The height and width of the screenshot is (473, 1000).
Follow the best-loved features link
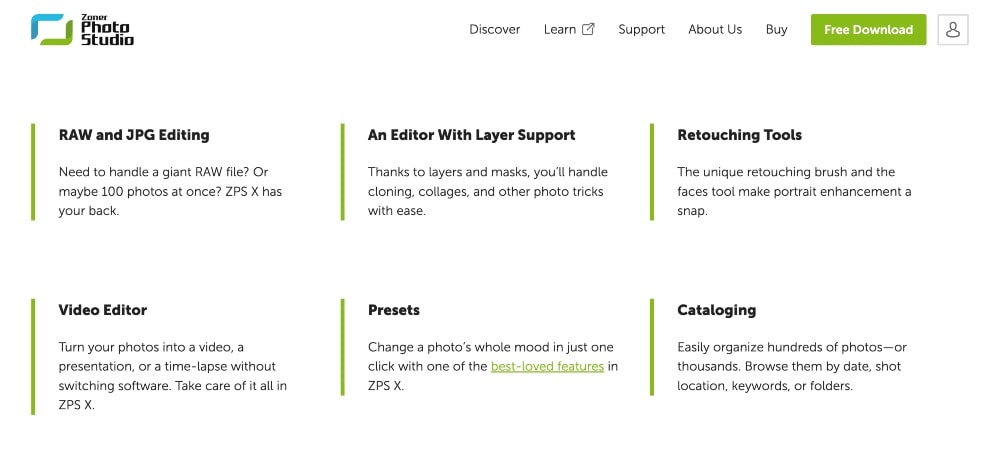point(547,366)
